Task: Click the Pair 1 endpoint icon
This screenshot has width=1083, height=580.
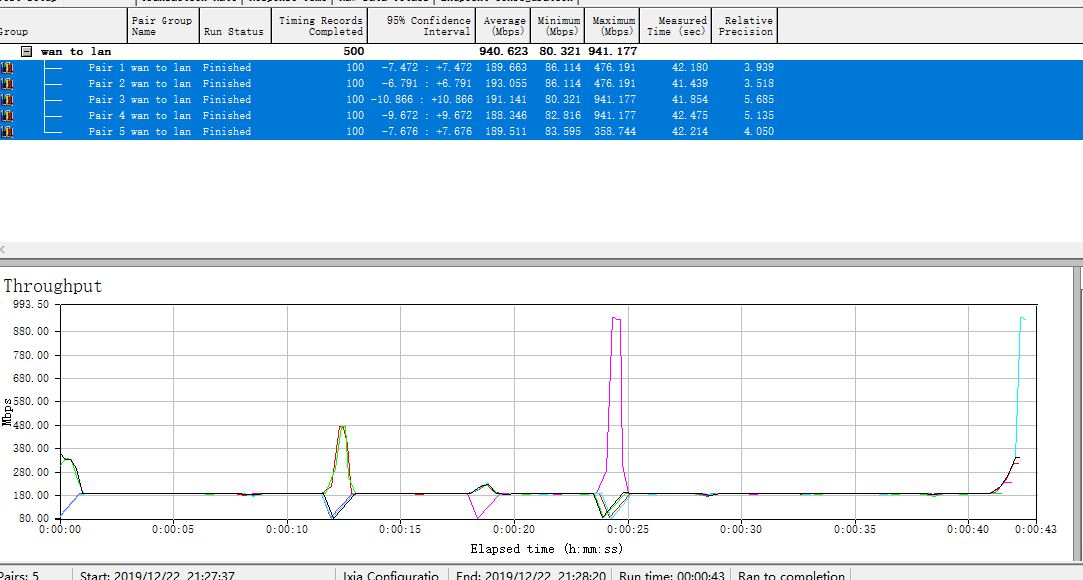Action: pos(6,68)
